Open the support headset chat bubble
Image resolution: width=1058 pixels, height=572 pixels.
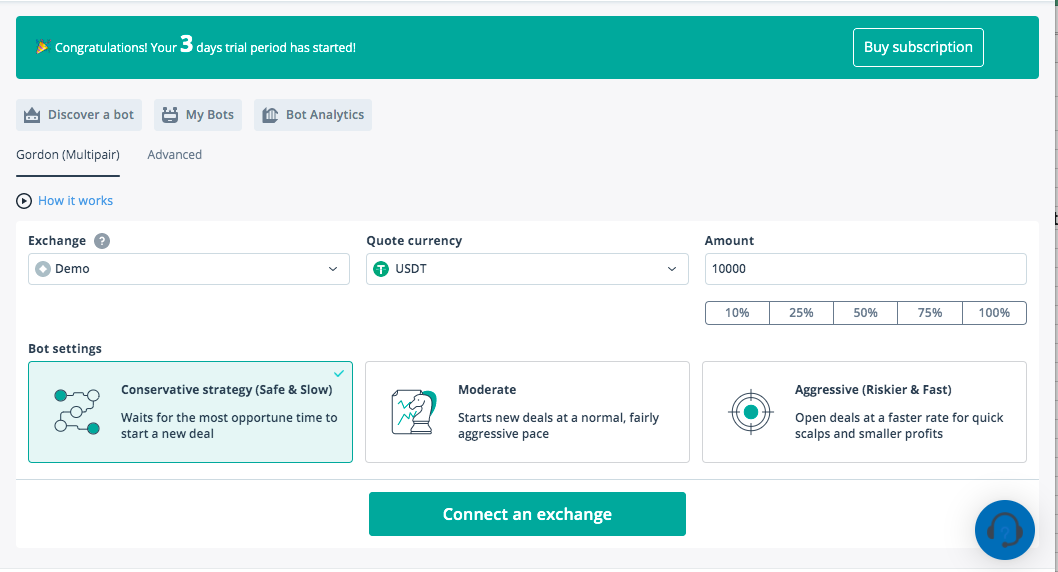1005,530
